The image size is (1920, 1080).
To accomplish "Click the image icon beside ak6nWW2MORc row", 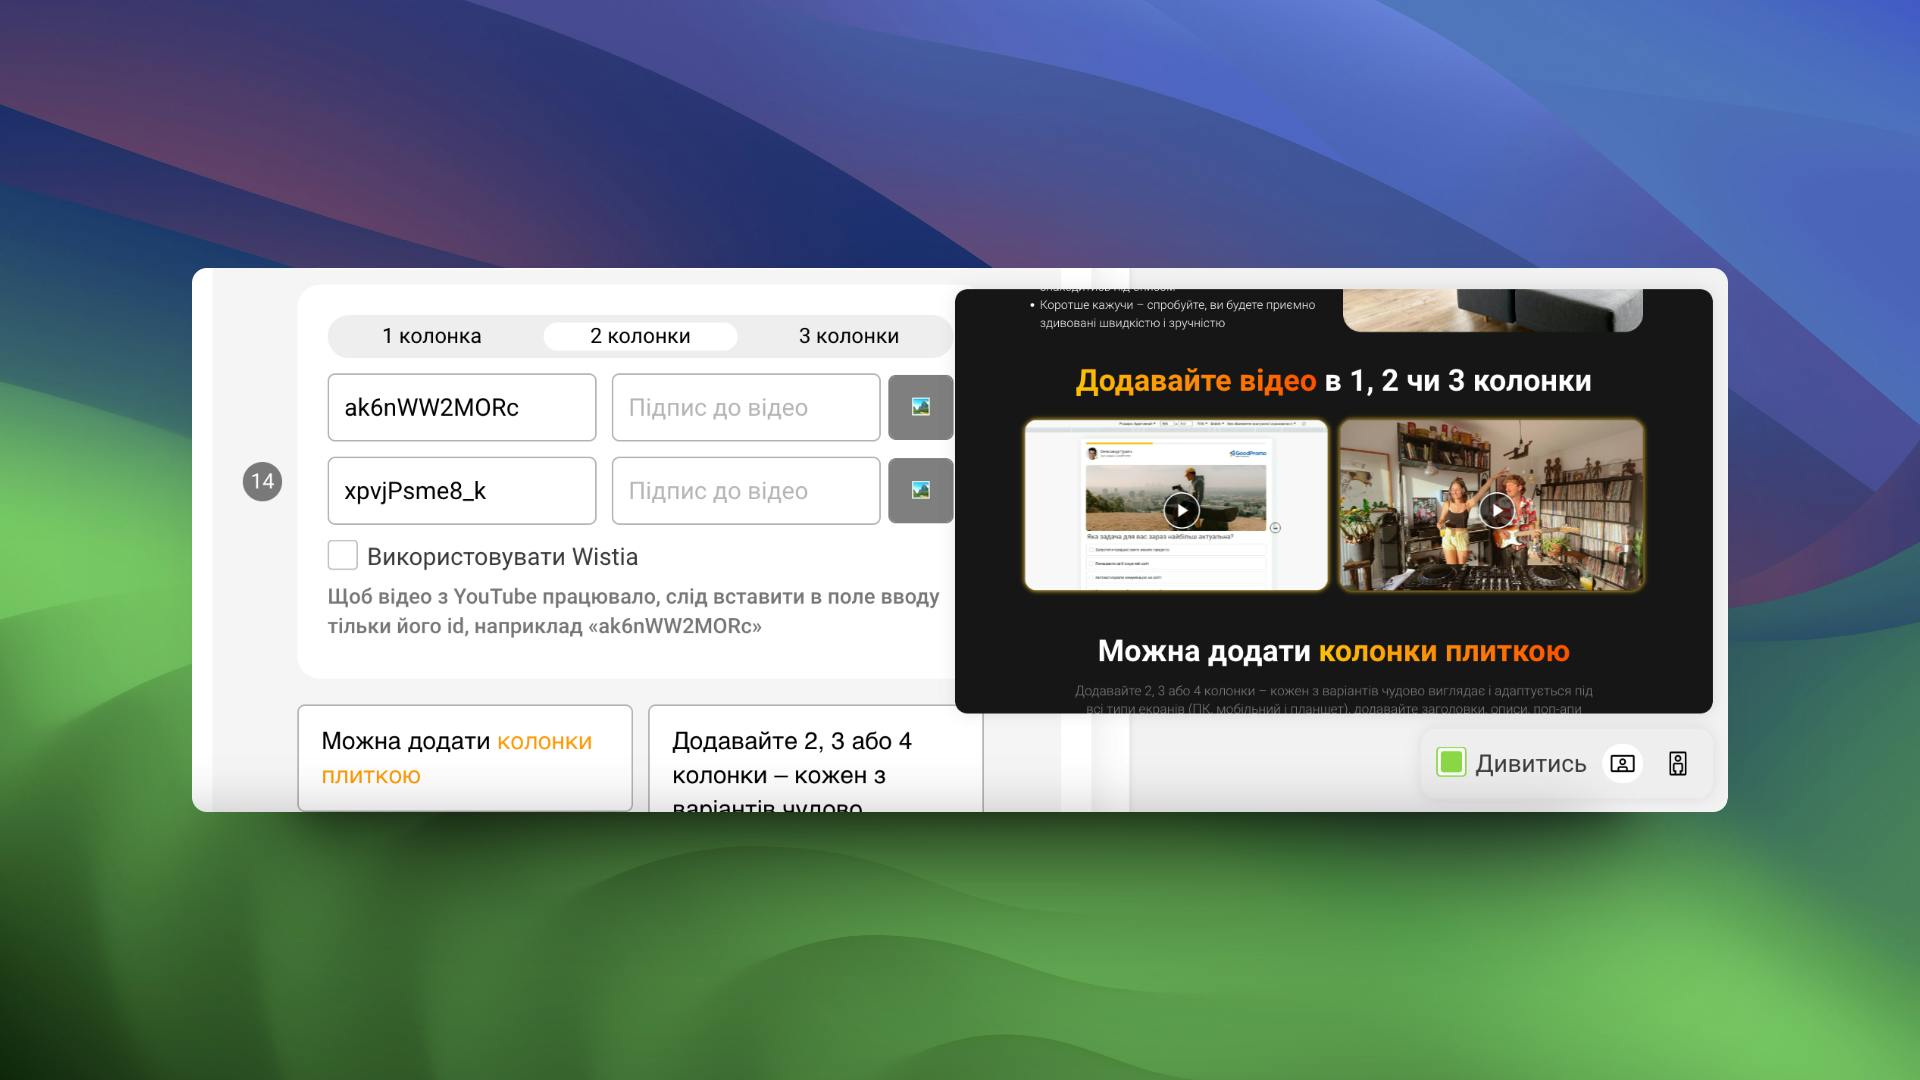I will pos(920,407).
